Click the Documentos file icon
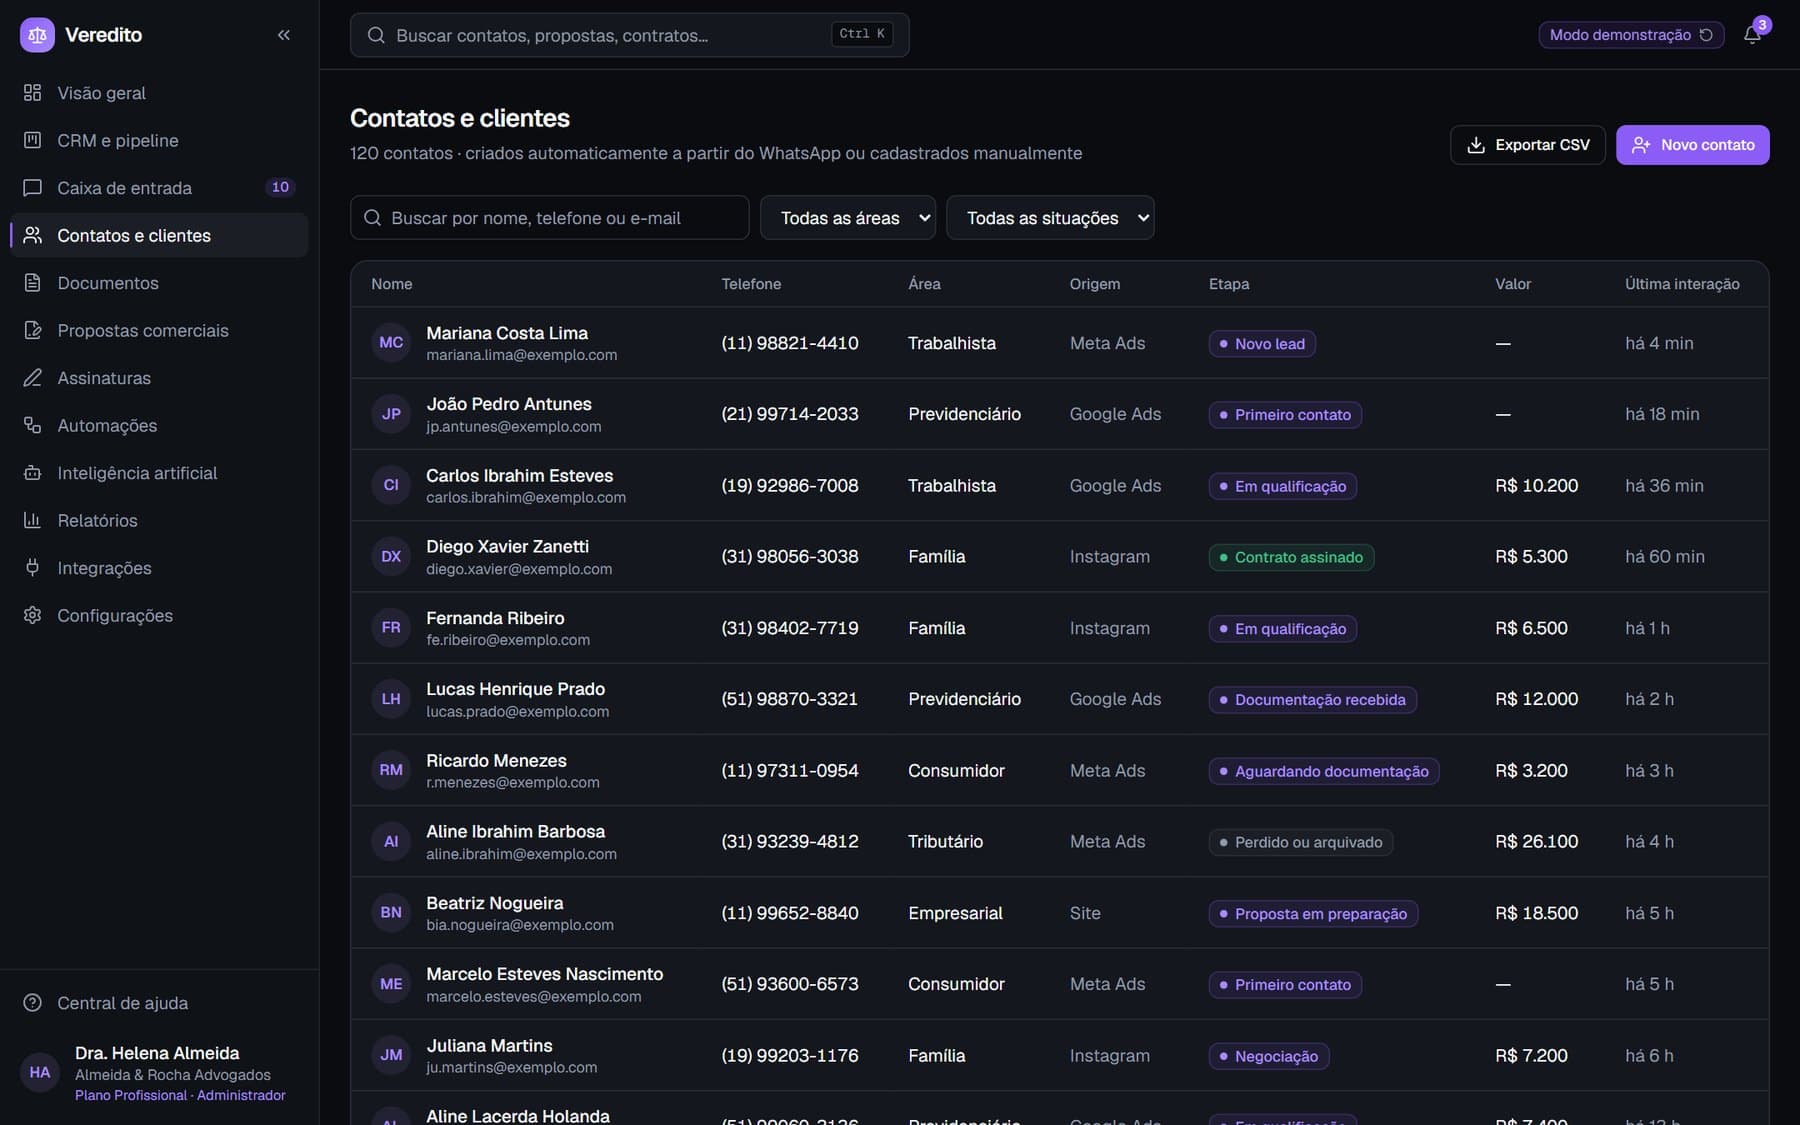The image size is (1800, 1125). pos(33,283)
